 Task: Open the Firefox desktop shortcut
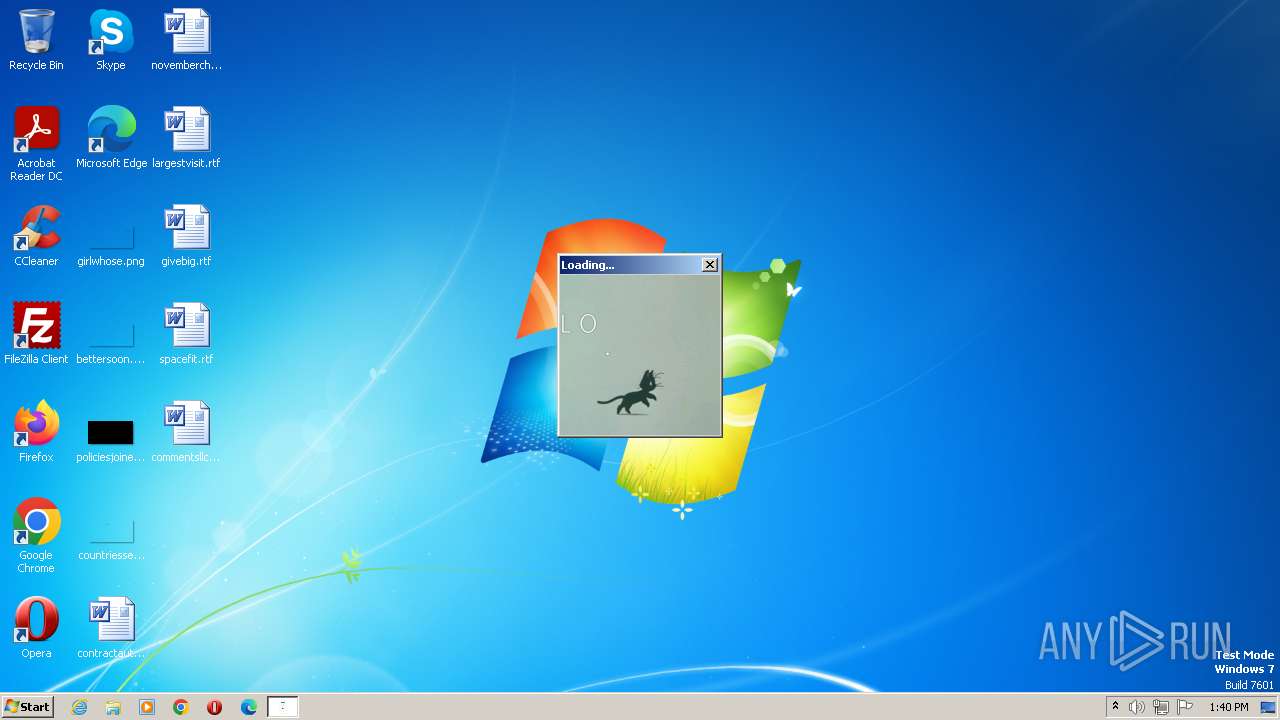(x=36, y=432)
